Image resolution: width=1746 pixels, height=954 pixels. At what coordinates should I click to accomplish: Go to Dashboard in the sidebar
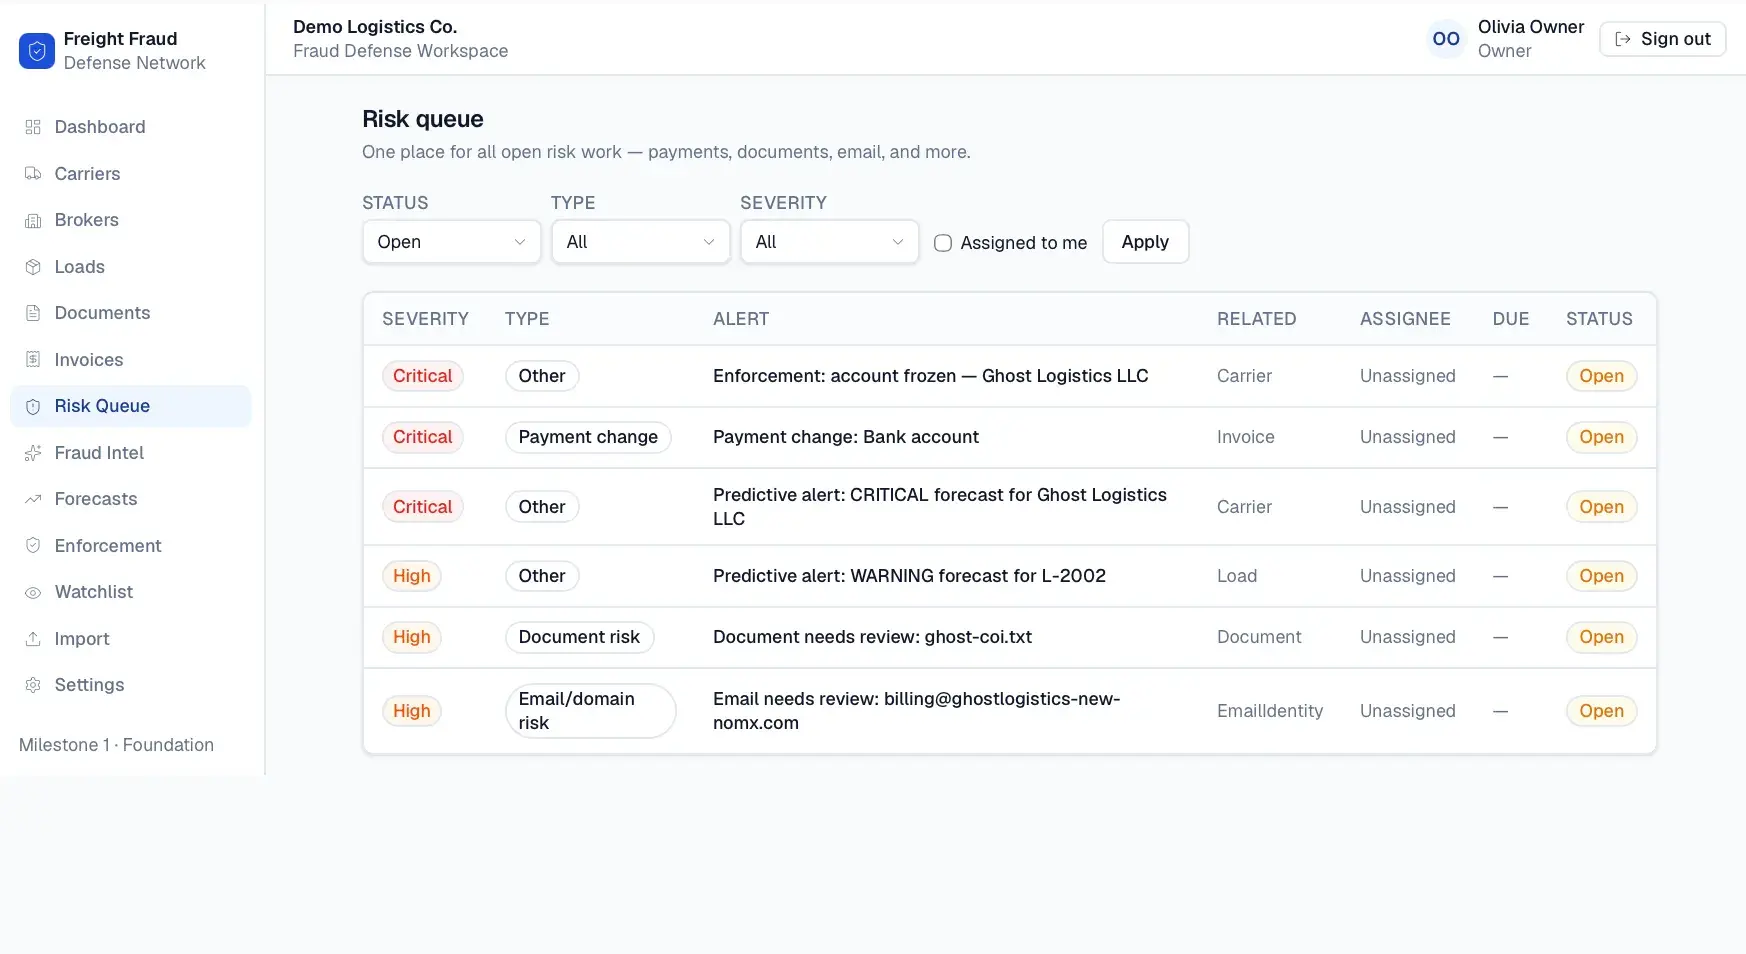(x=131, y=127)
